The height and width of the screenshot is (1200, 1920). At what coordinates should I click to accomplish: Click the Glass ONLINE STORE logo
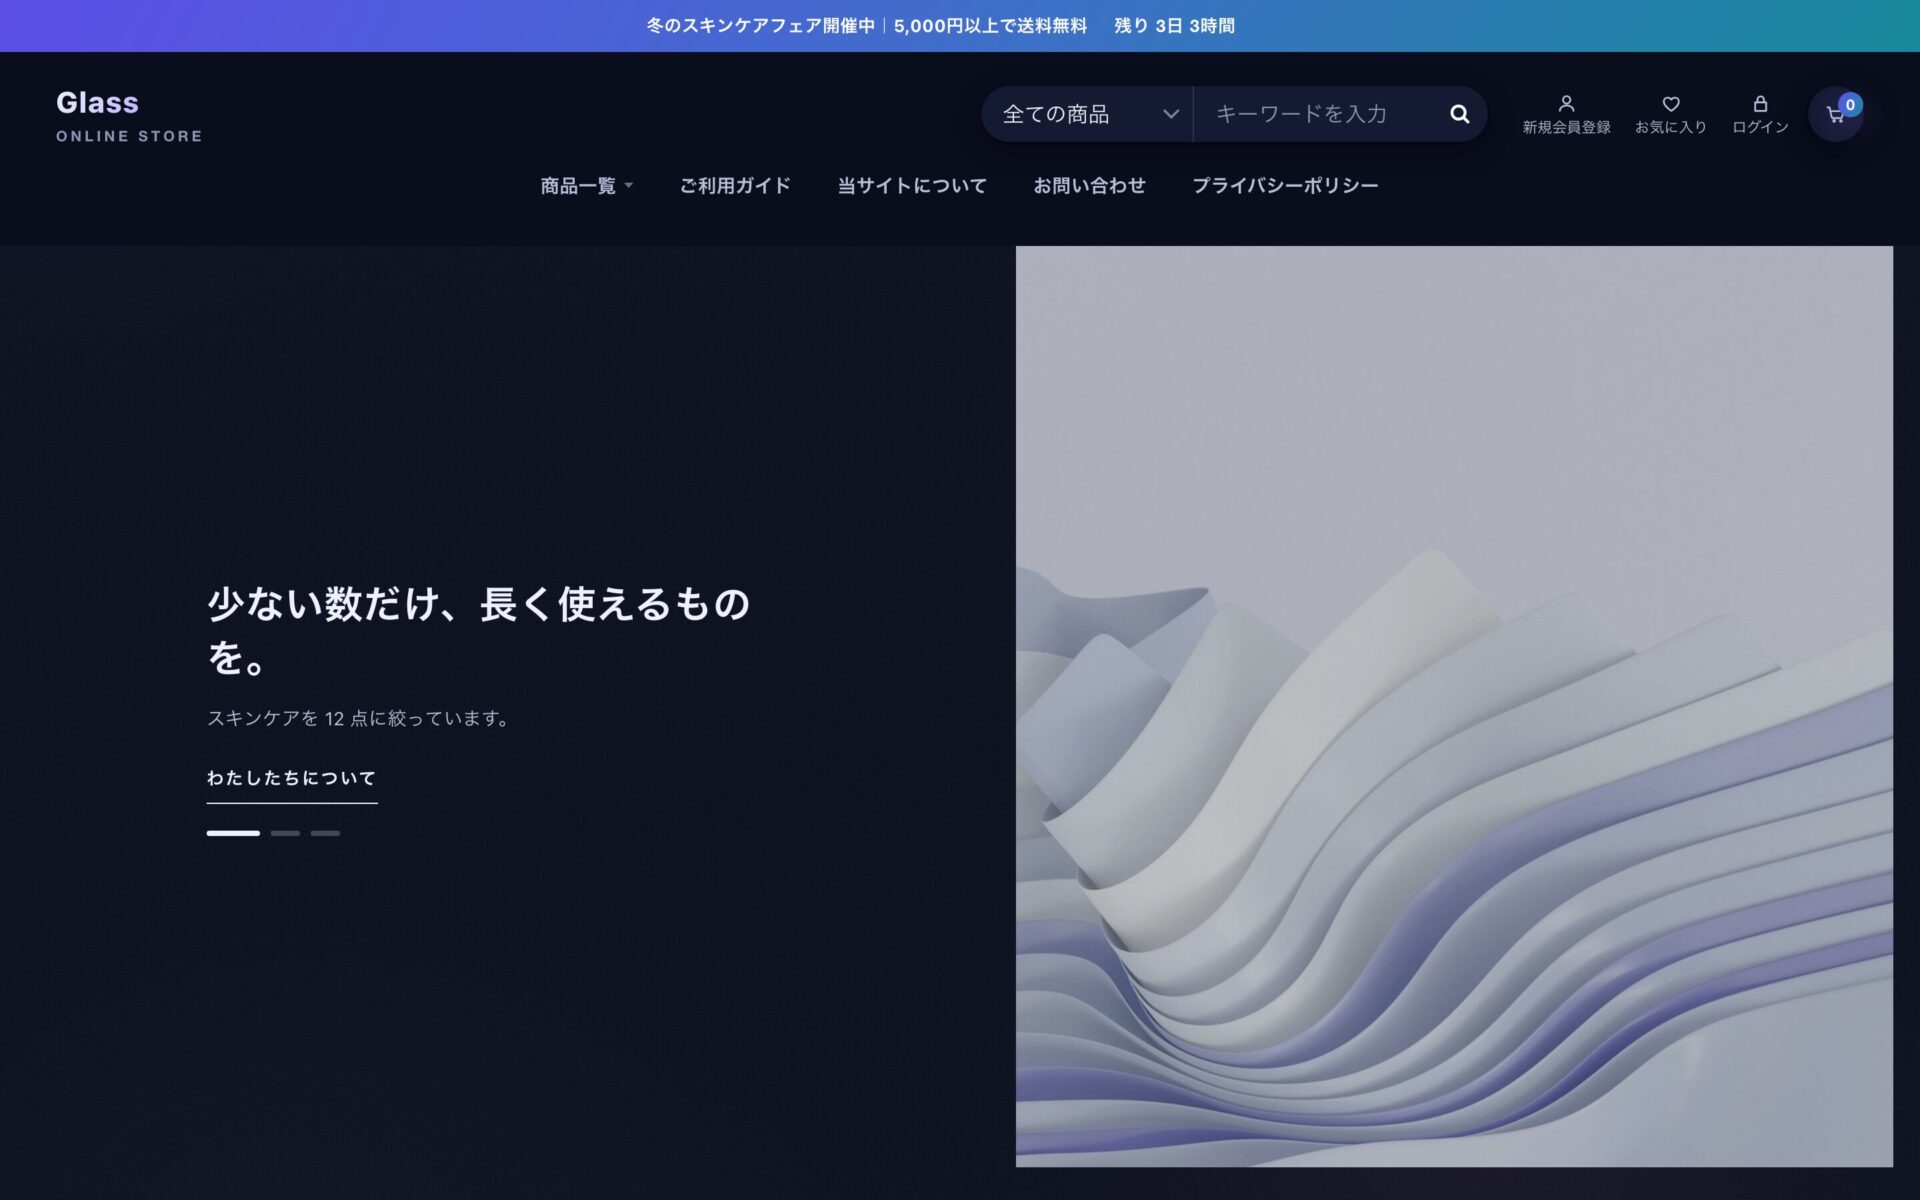coord(129,115)
